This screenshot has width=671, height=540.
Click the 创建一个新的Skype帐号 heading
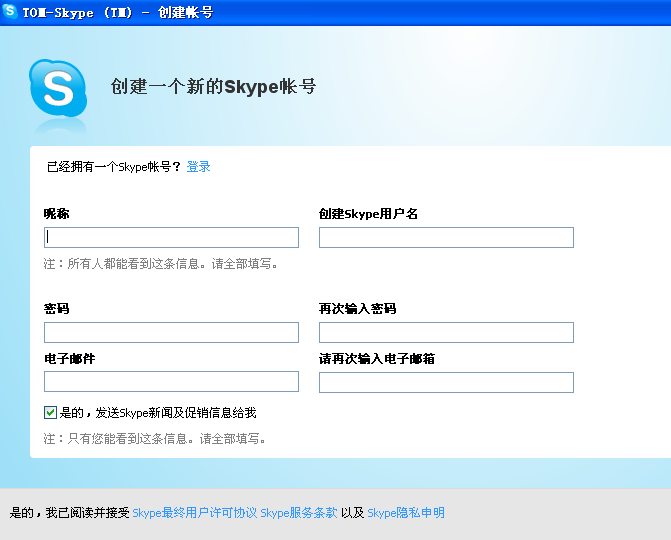213,87
